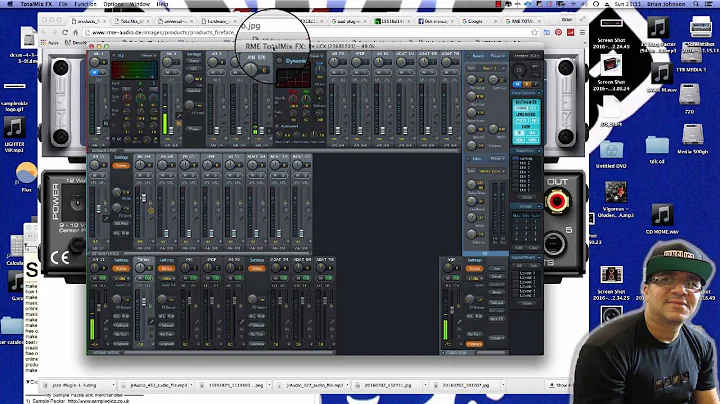The height and width of the screenshot is (404, 720).
Task: Click the Chrome back arrow
Action: (x=44, y=33)
